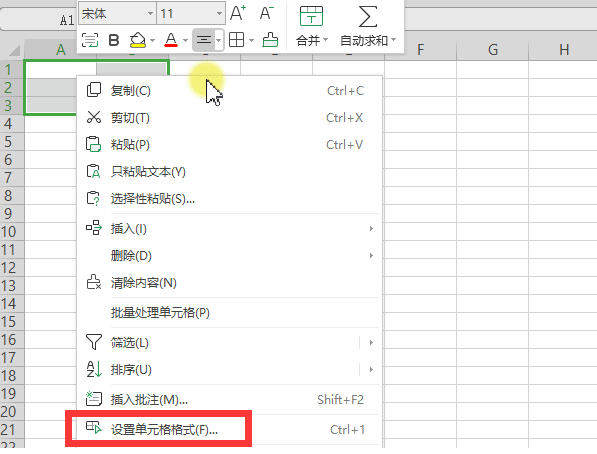Expand the 删除(D) submenu
This screenshot has width=597, height=454.
point(229,256)
